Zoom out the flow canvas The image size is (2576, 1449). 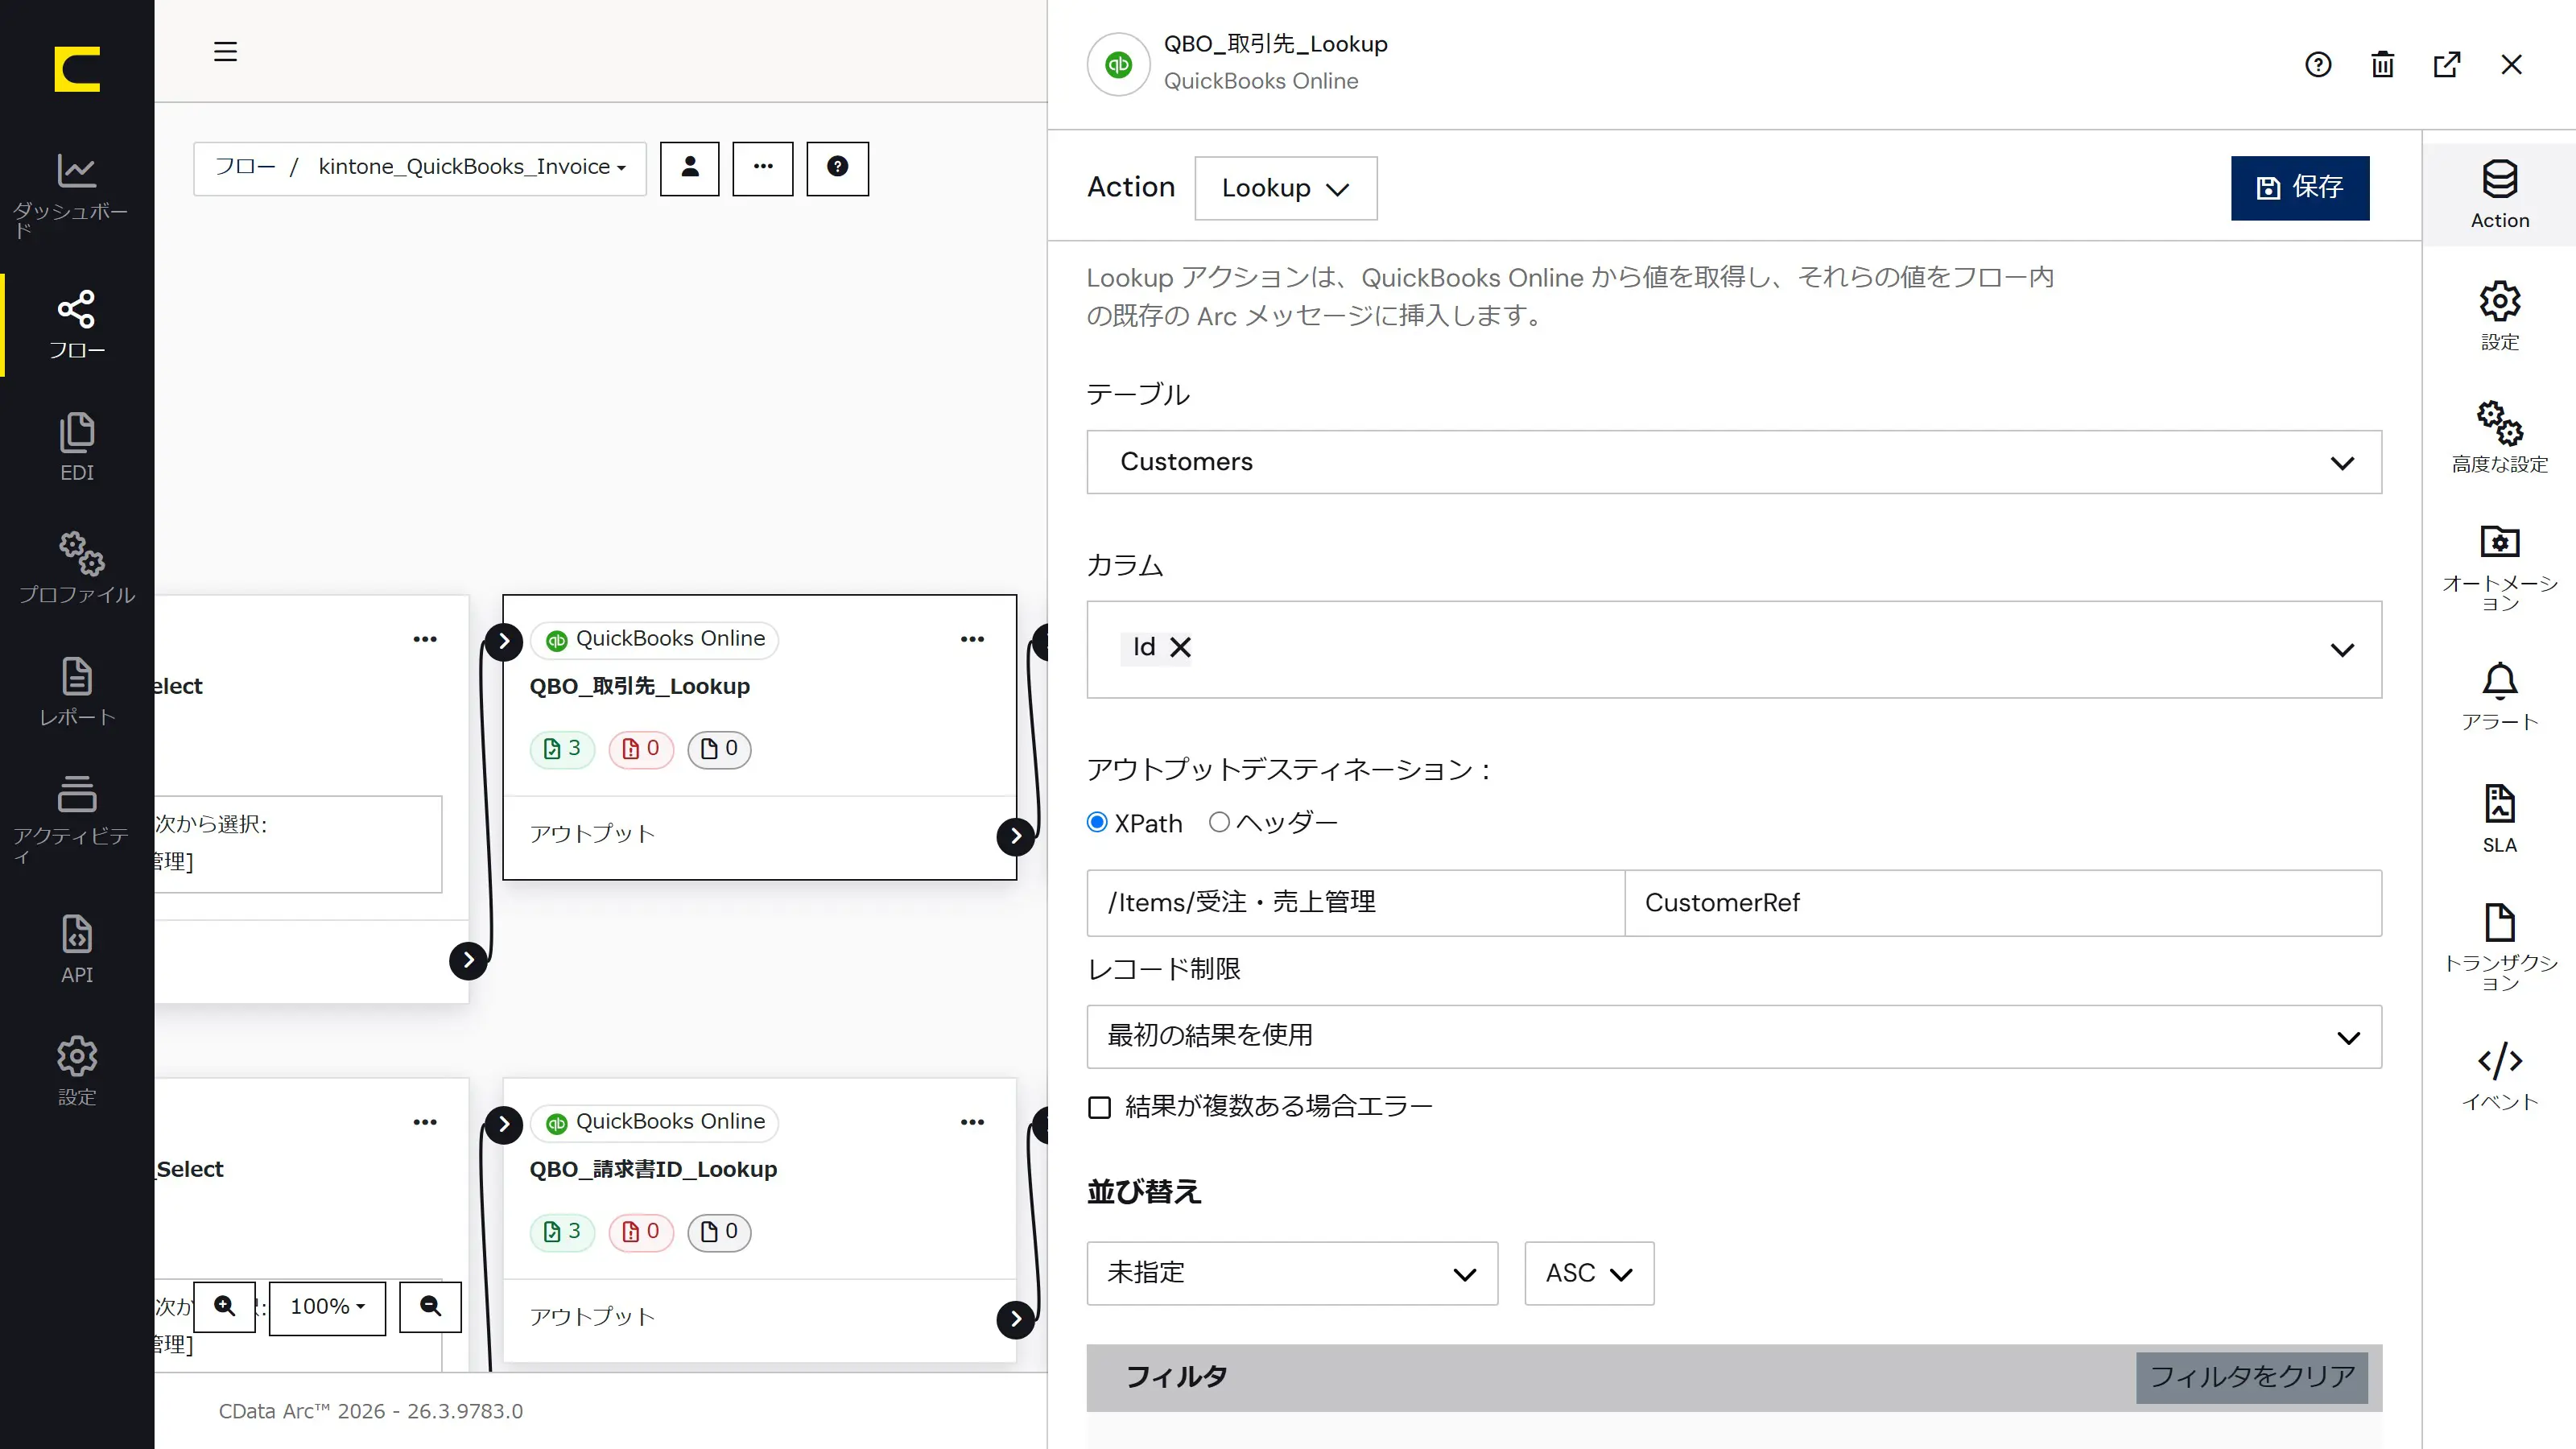[x=431, y=1306]
